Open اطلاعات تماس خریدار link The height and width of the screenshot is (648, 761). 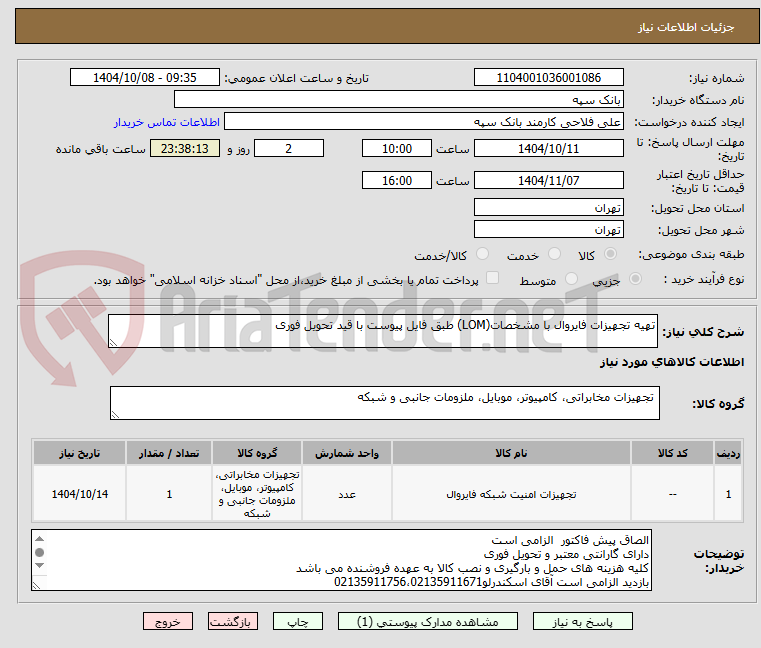[167, 122]
